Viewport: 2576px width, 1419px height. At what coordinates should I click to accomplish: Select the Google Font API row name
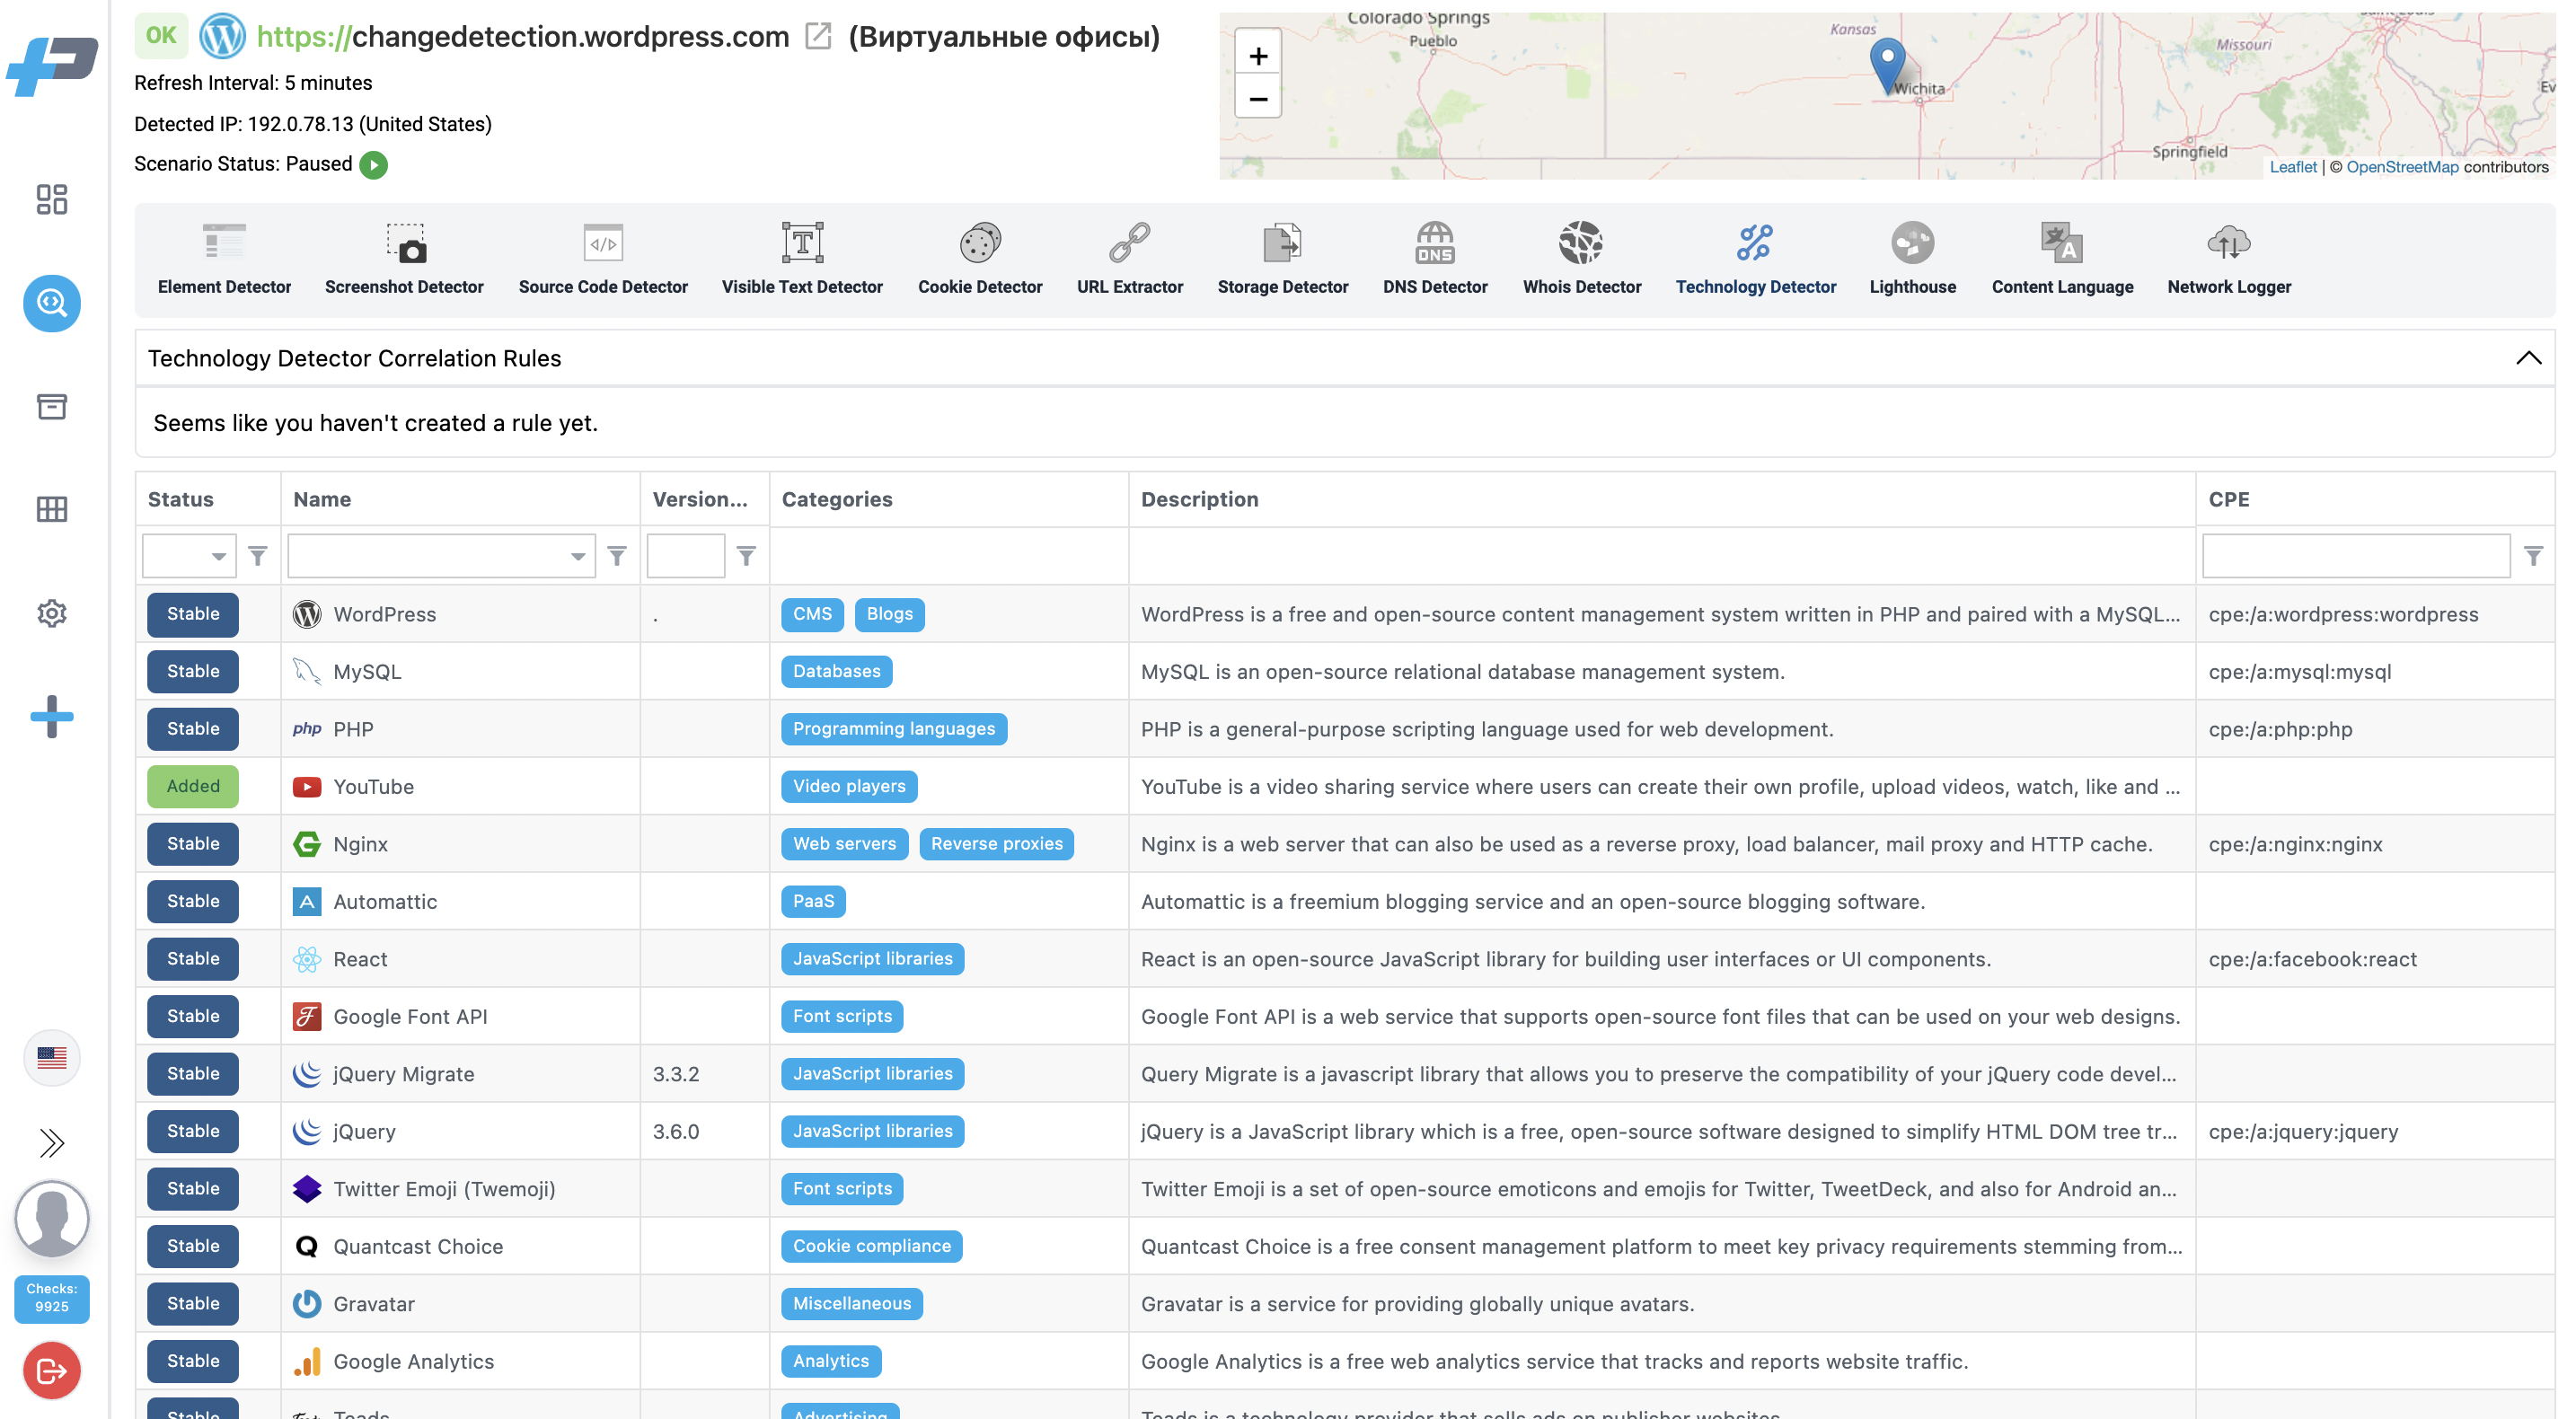410,1017
